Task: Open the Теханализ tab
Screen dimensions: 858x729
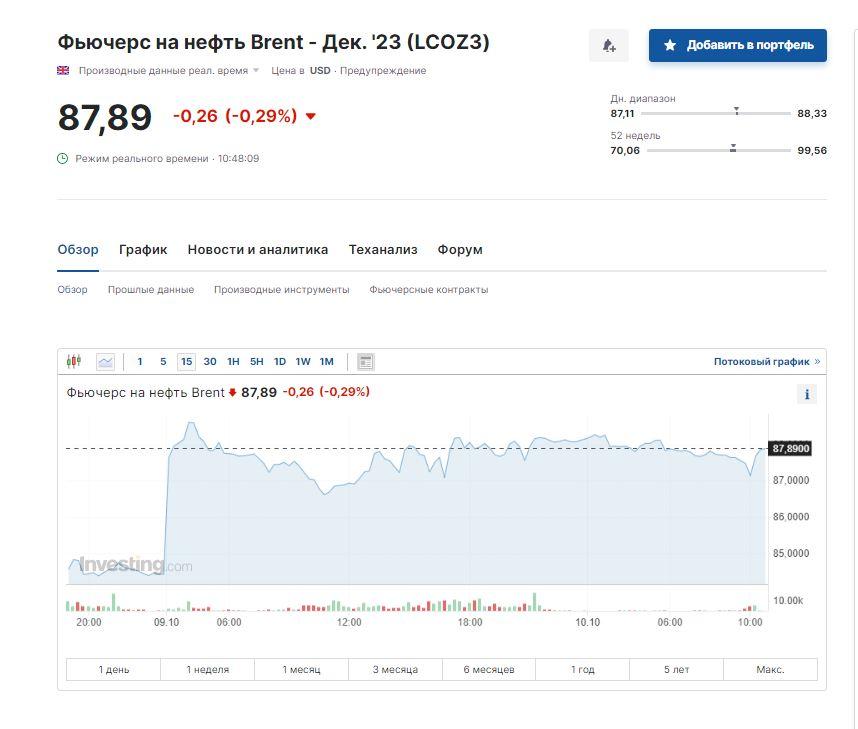Action: pos(382,250)
